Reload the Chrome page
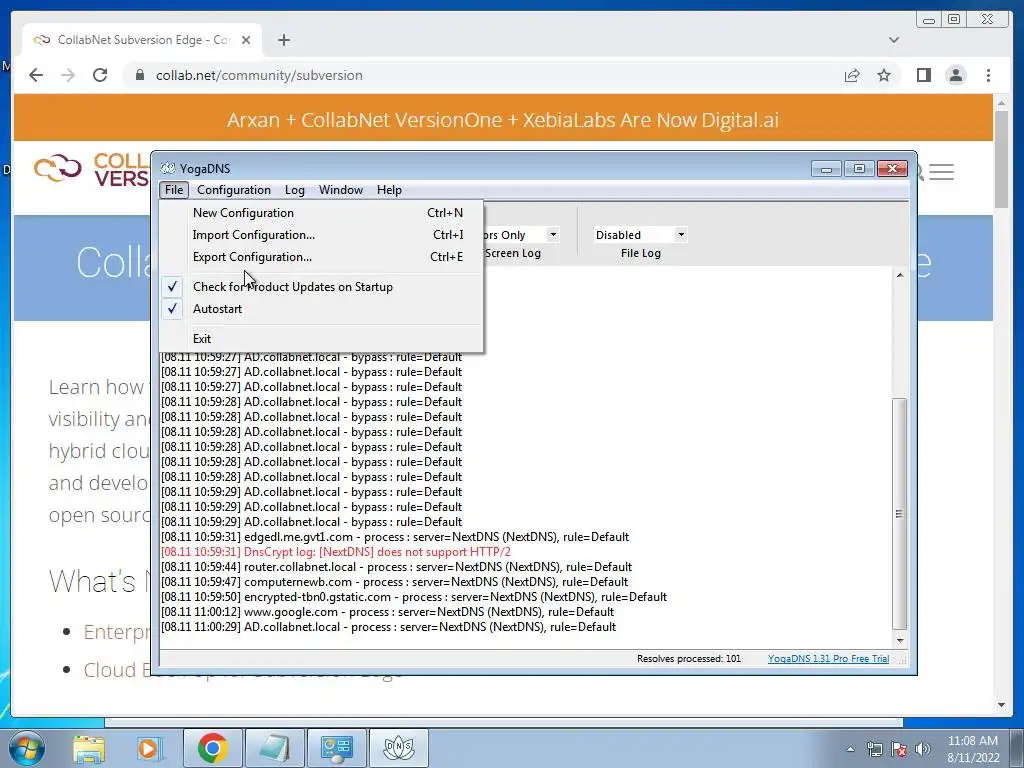This screenshot has width=1024, height=768. click(x=100, y=75)
